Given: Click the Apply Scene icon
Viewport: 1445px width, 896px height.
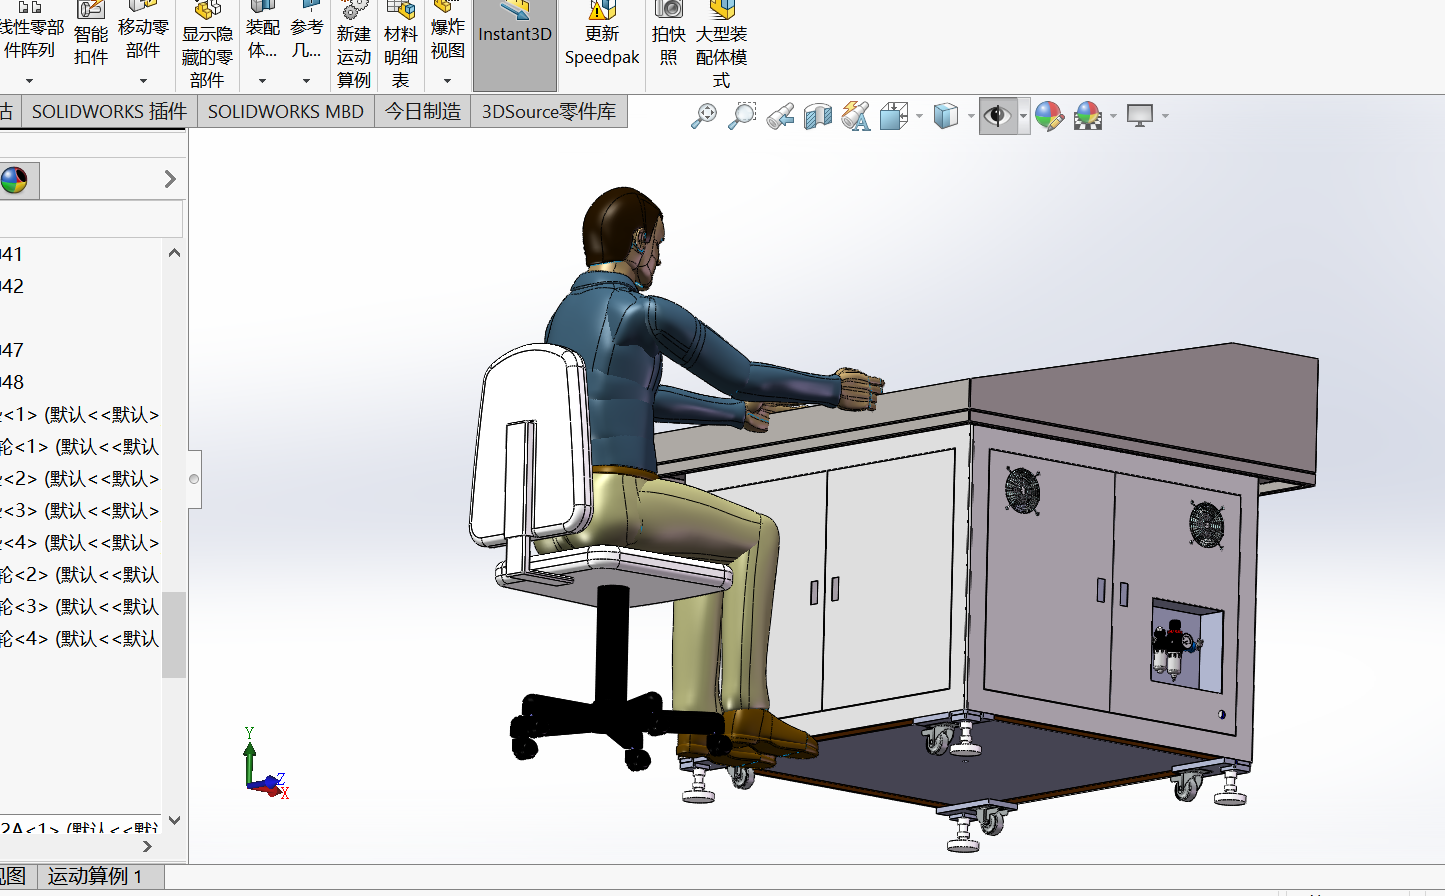Looking at the screenshot, I should (1088, 116).
